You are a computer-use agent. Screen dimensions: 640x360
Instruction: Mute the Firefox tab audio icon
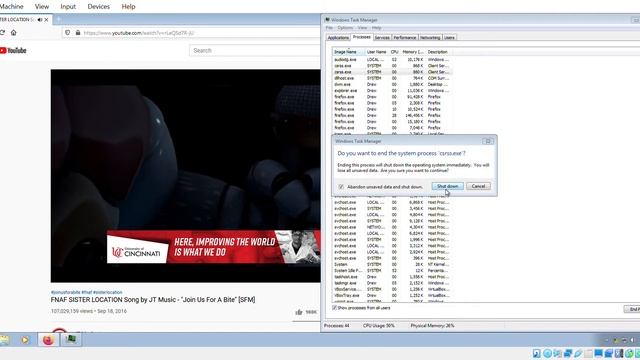(40, 20)
